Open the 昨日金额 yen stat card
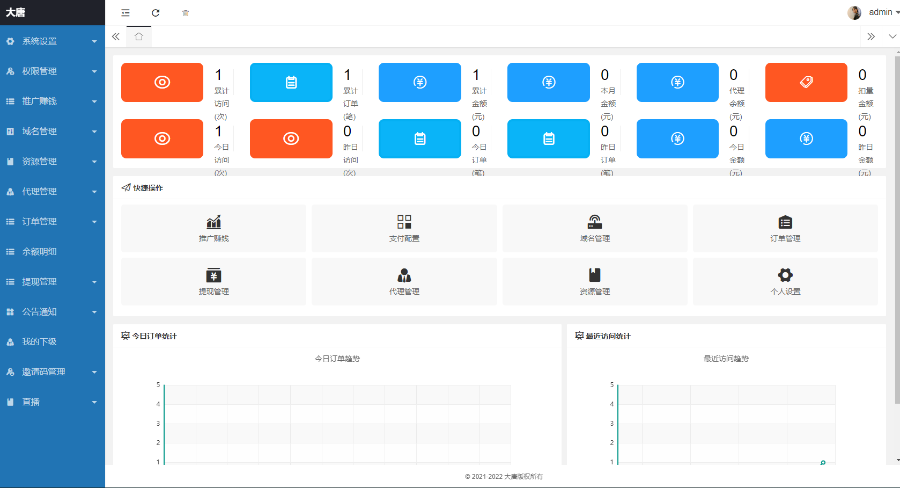 coord(806,138)
